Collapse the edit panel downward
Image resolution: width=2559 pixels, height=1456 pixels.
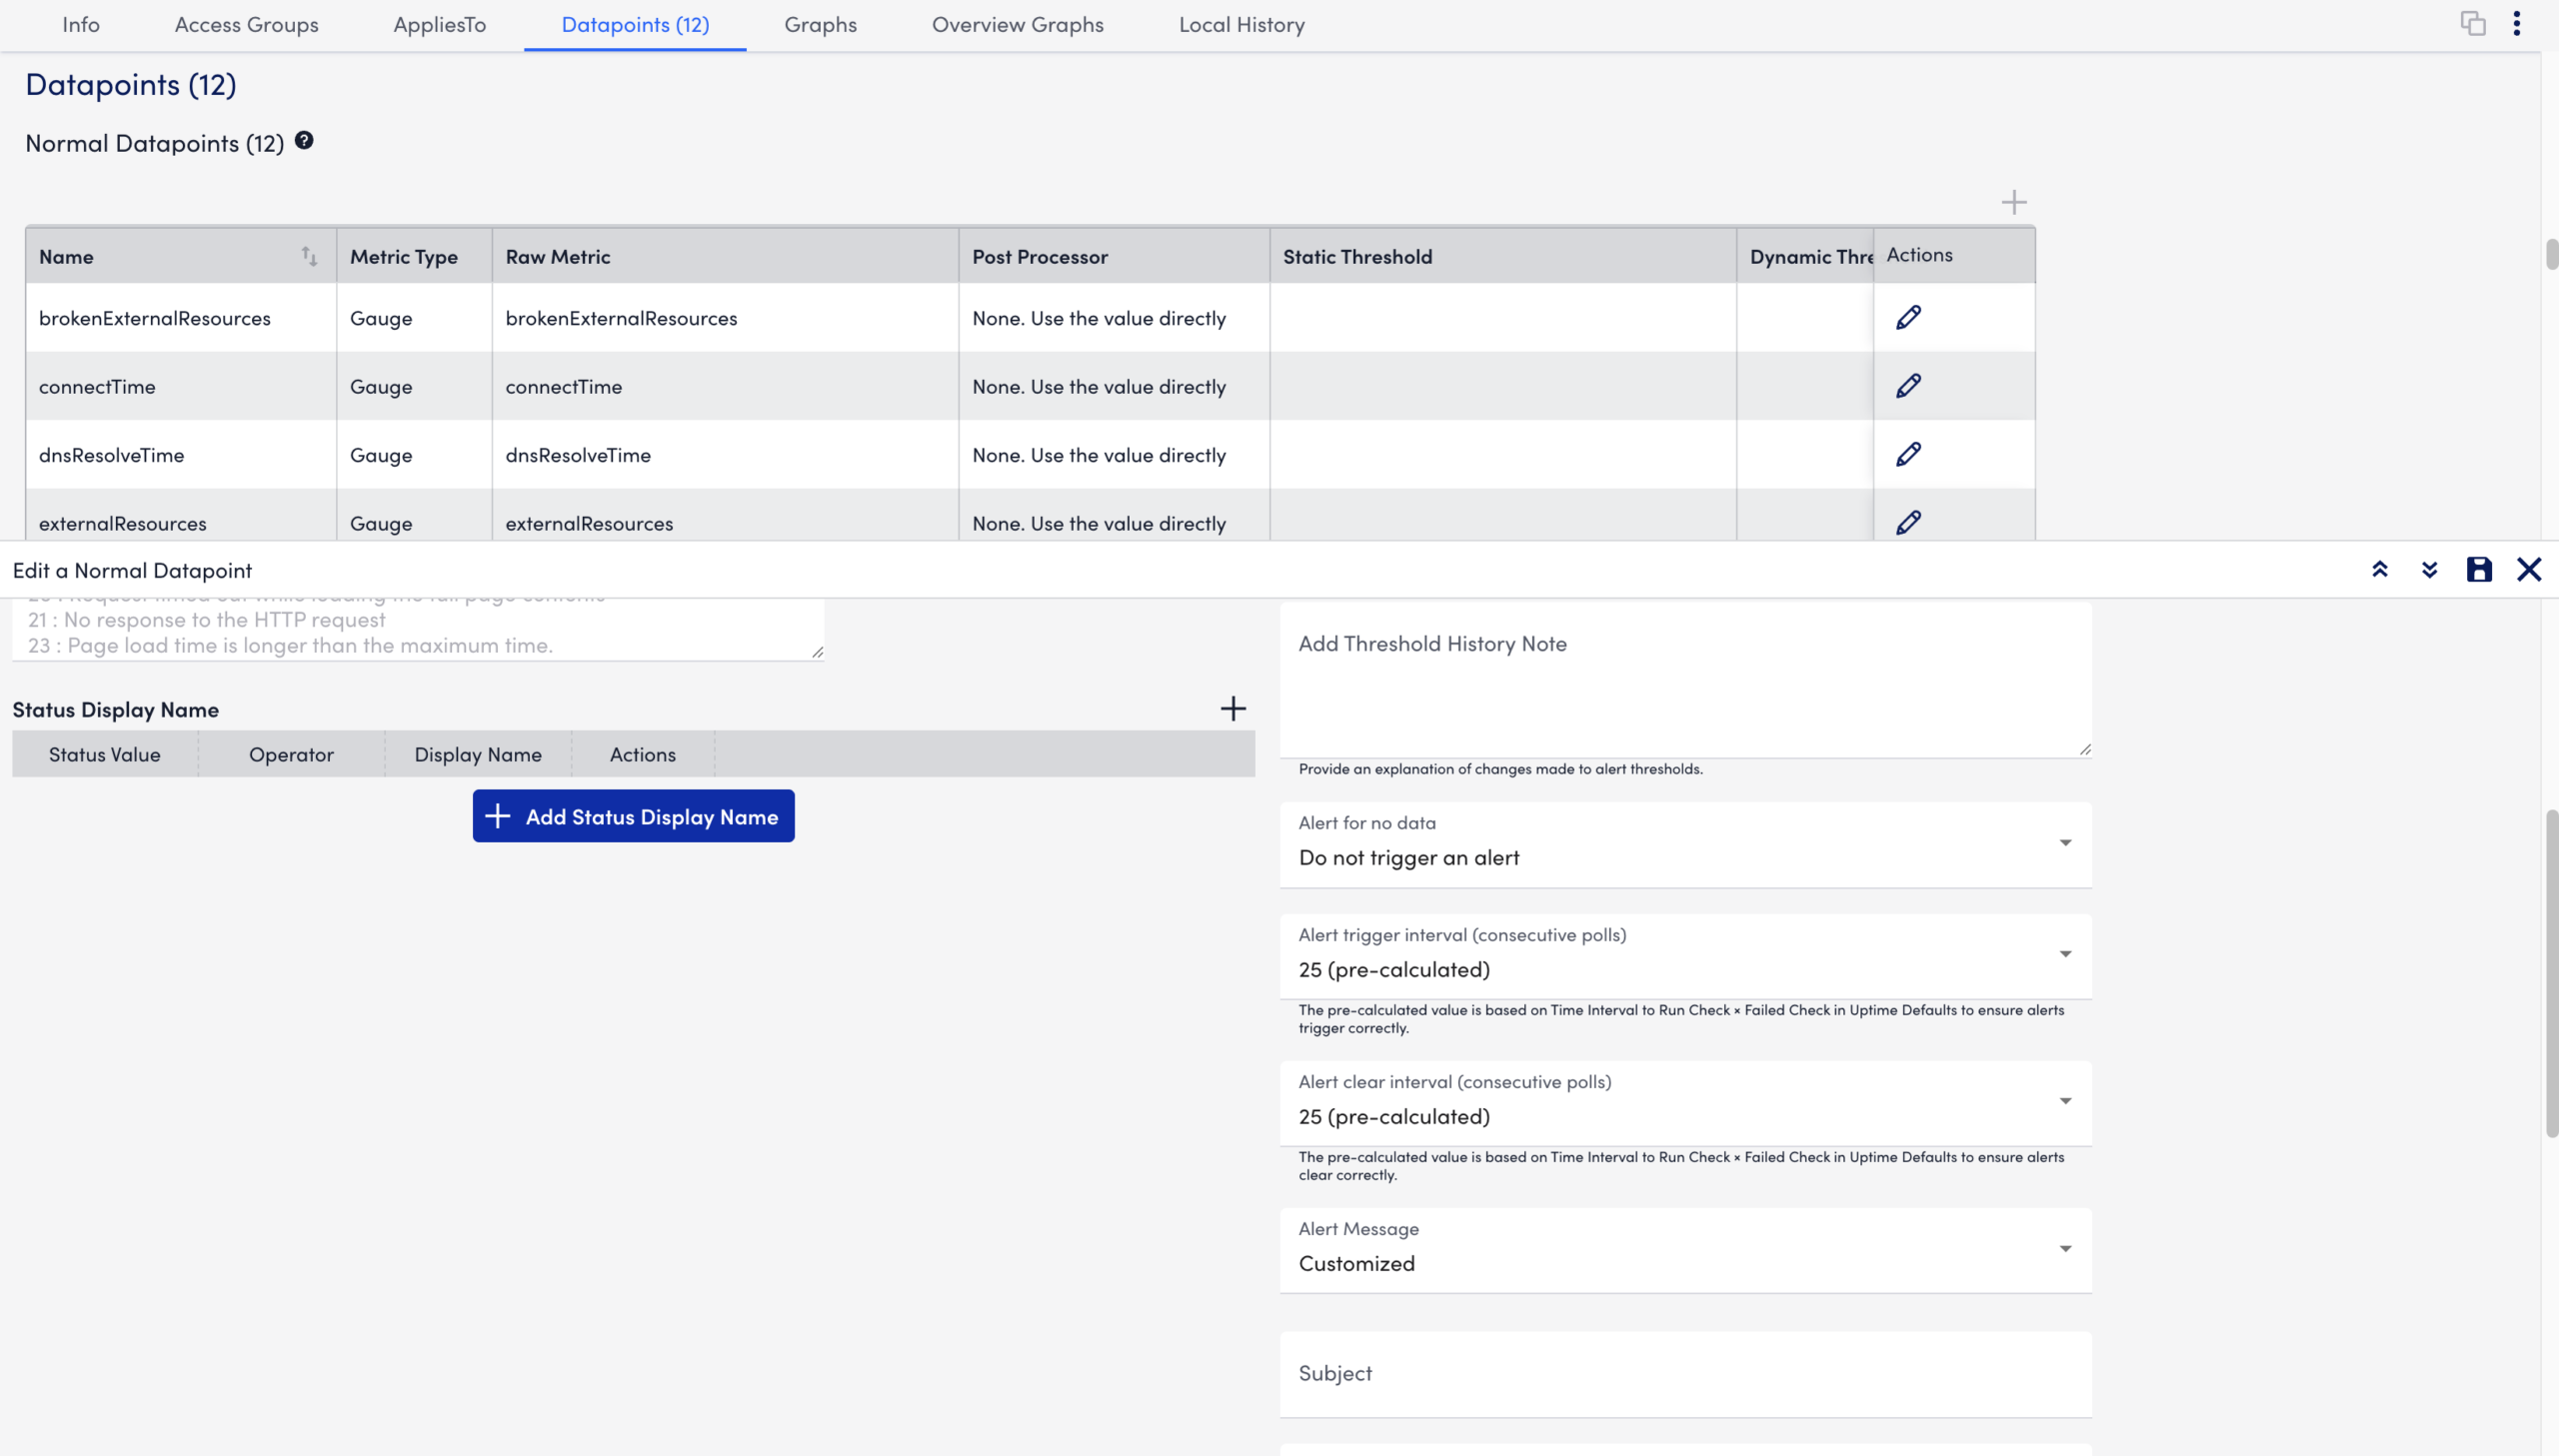pos(2430,570)
